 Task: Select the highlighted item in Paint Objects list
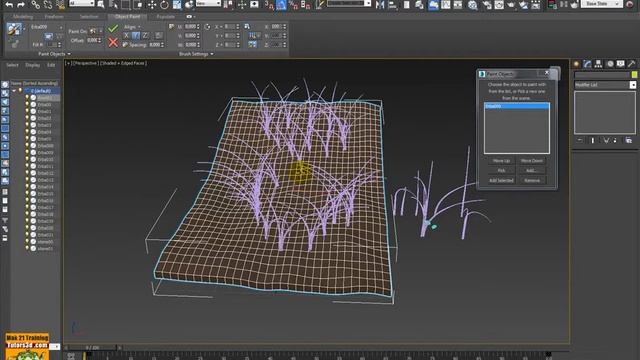517,106
